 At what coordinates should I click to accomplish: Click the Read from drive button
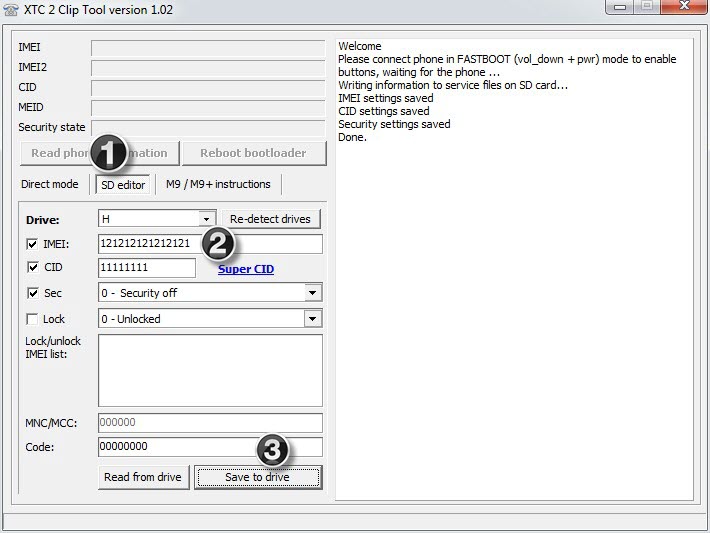point(143,477)
